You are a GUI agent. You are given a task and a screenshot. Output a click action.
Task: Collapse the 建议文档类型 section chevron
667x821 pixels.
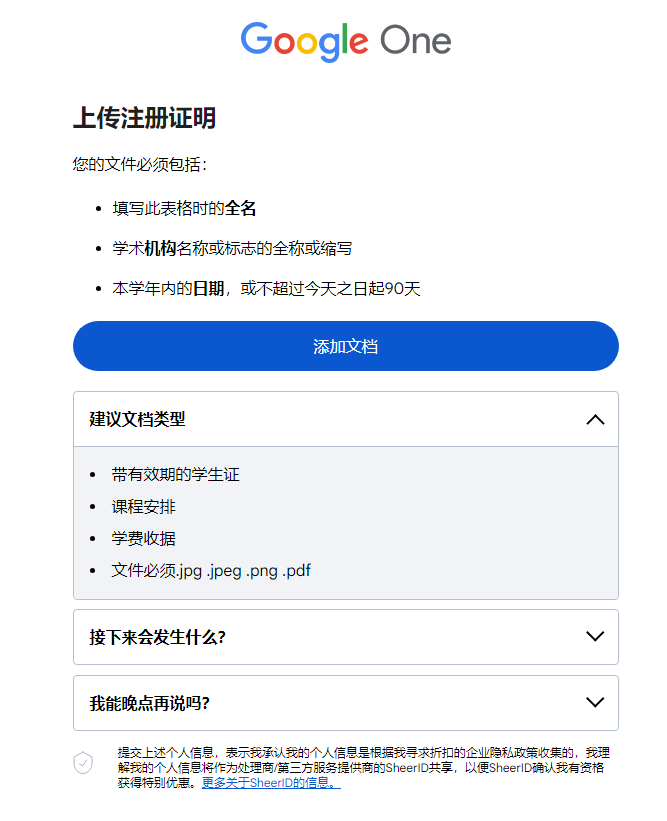(x=595, y=419)
